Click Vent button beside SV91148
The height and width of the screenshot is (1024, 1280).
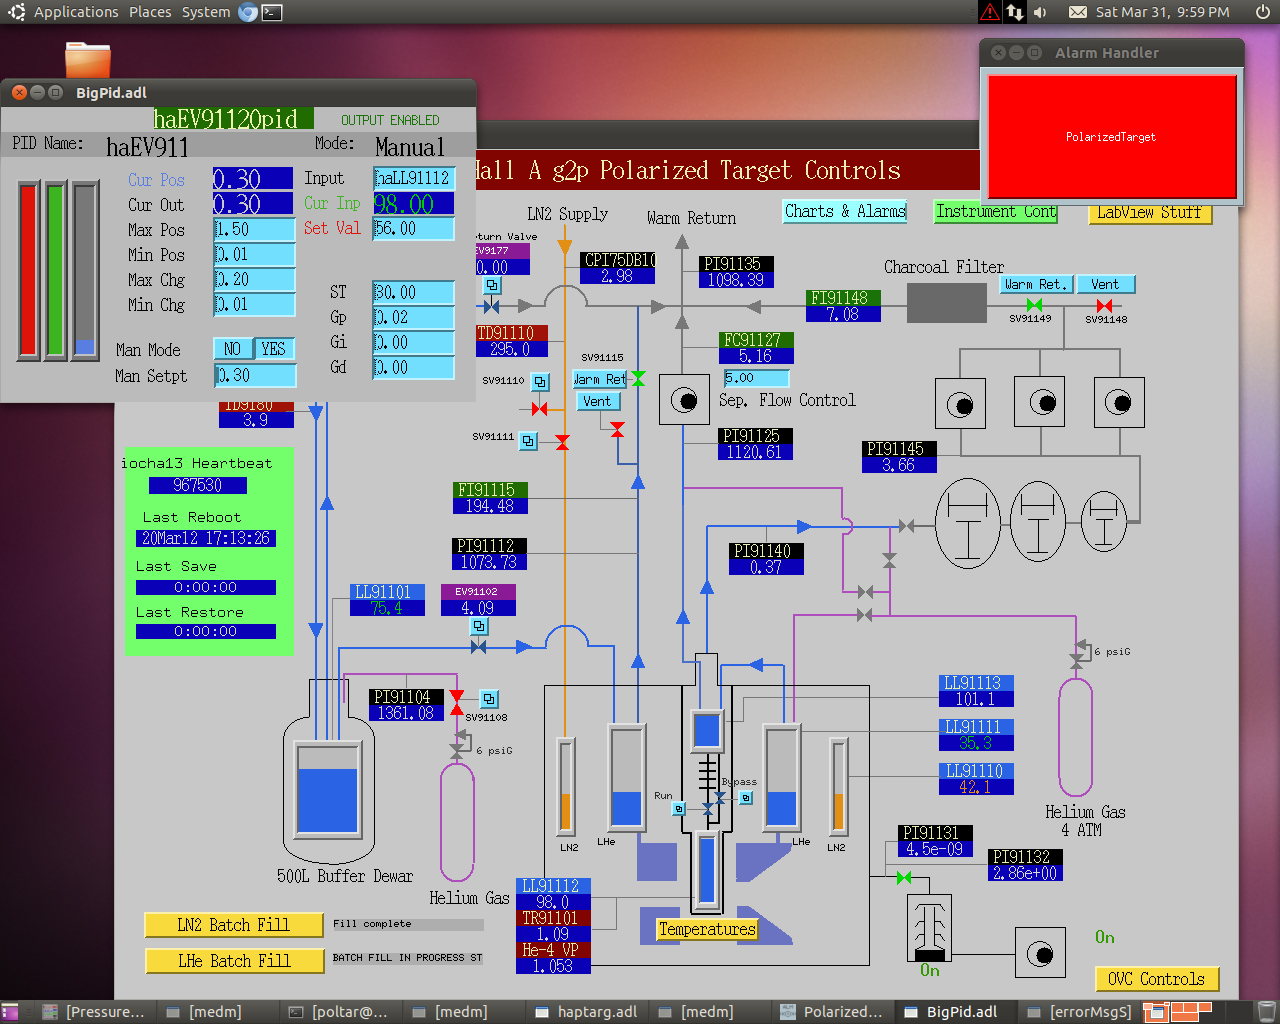1106,284
